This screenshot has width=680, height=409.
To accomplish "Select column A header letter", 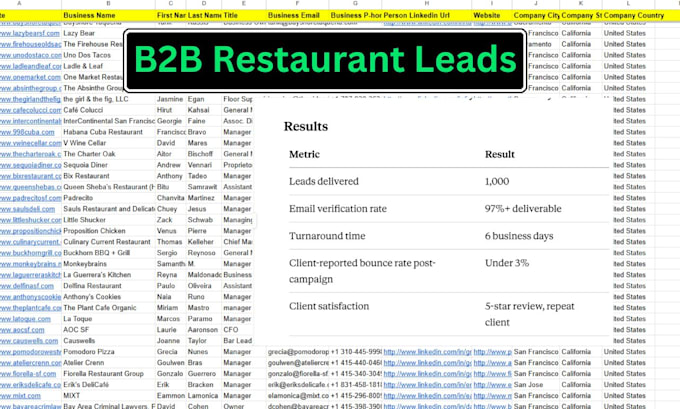I will click(20, 3).
